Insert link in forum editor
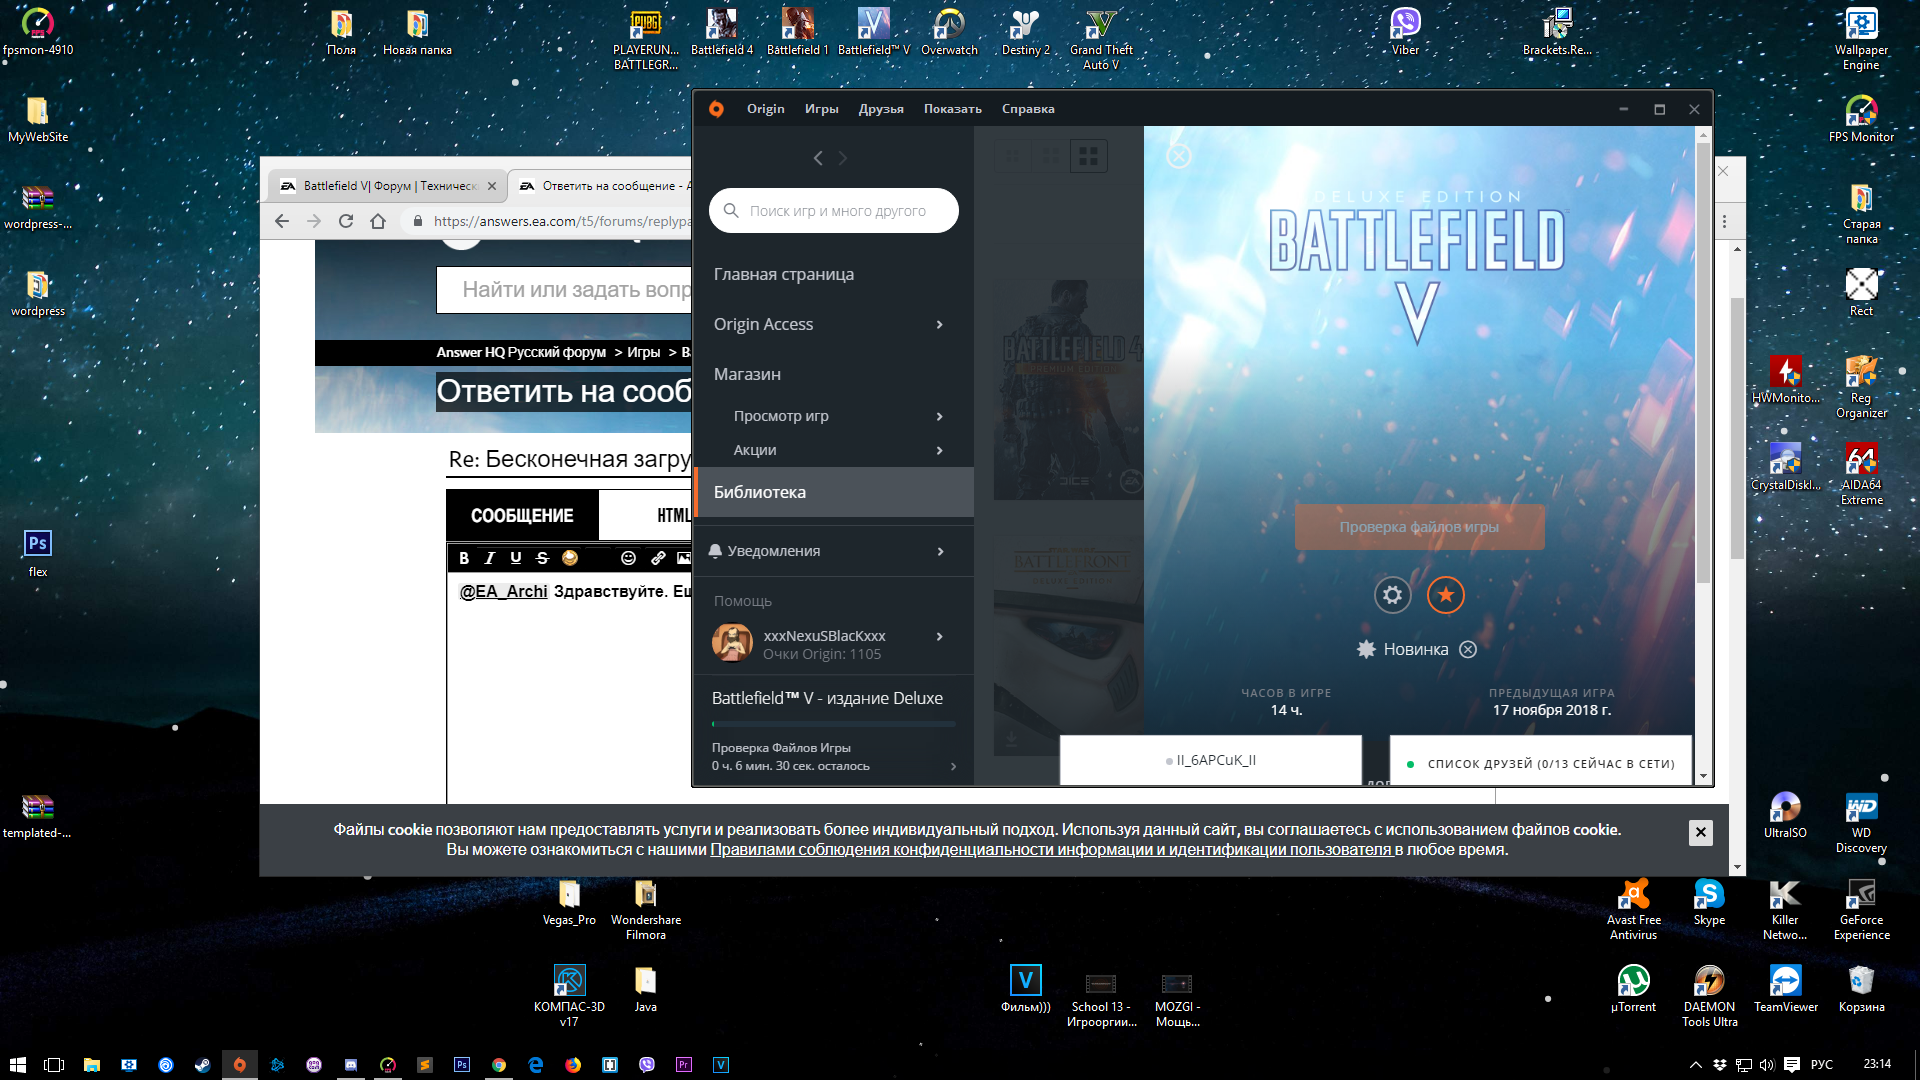The width and height of the screenshot is (1920, 1080). 658,558
